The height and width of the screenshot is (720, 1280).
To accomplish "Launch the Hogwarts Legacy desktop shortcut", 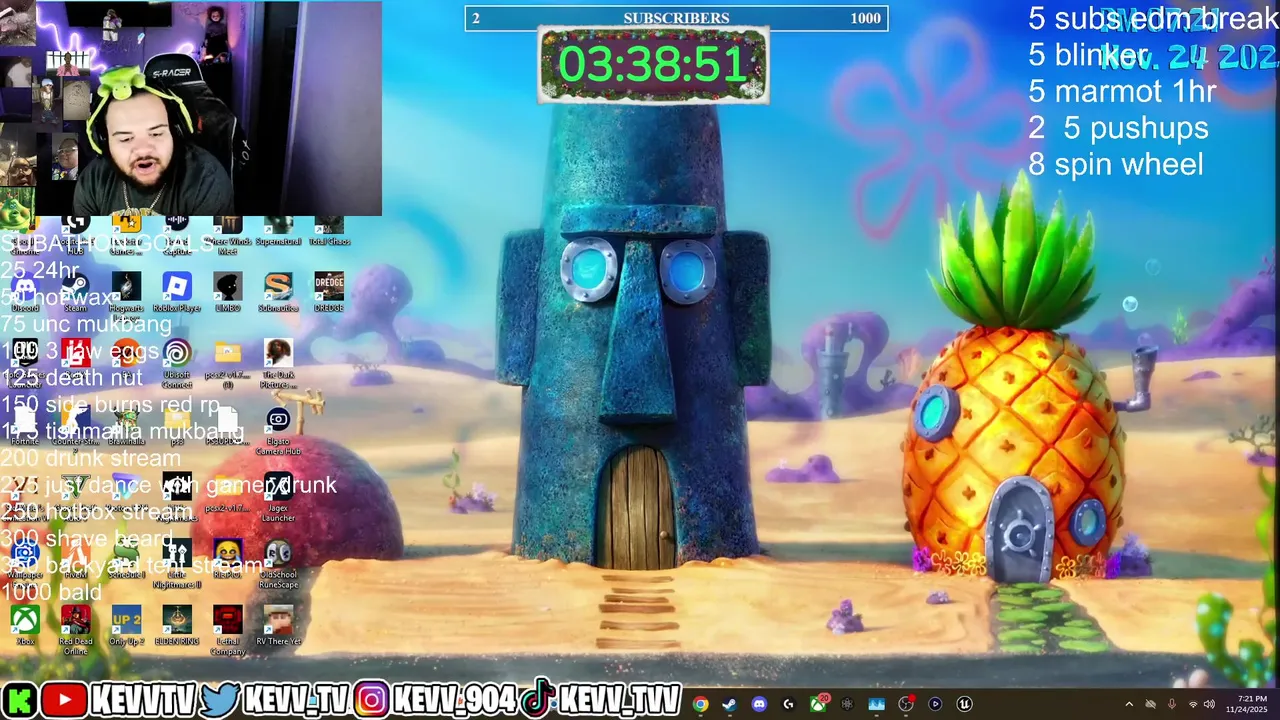I will click(x=126, y=292).
